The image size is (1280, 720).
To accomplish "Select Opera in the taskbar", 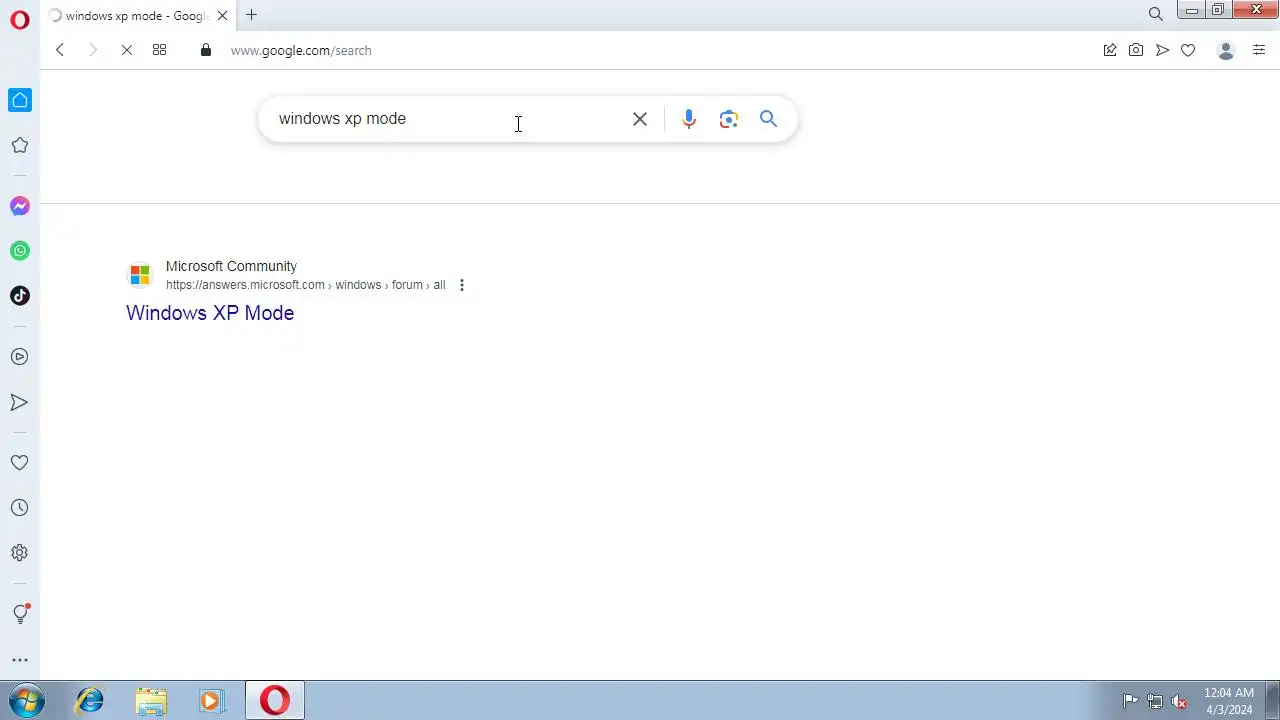I will coord(275,700).
